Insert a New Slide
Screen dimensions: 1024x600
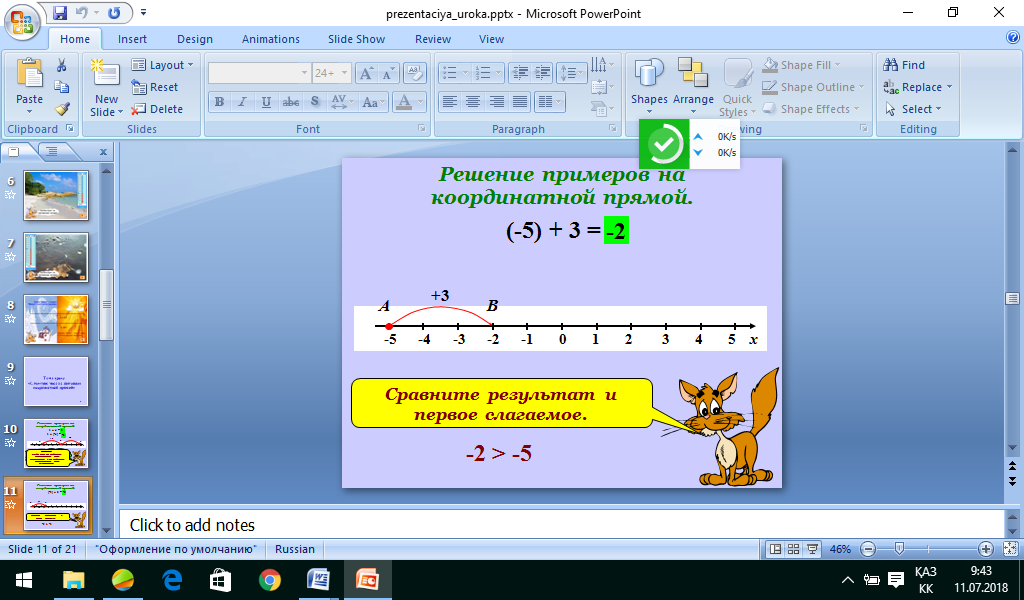click(x=106, y=87)
